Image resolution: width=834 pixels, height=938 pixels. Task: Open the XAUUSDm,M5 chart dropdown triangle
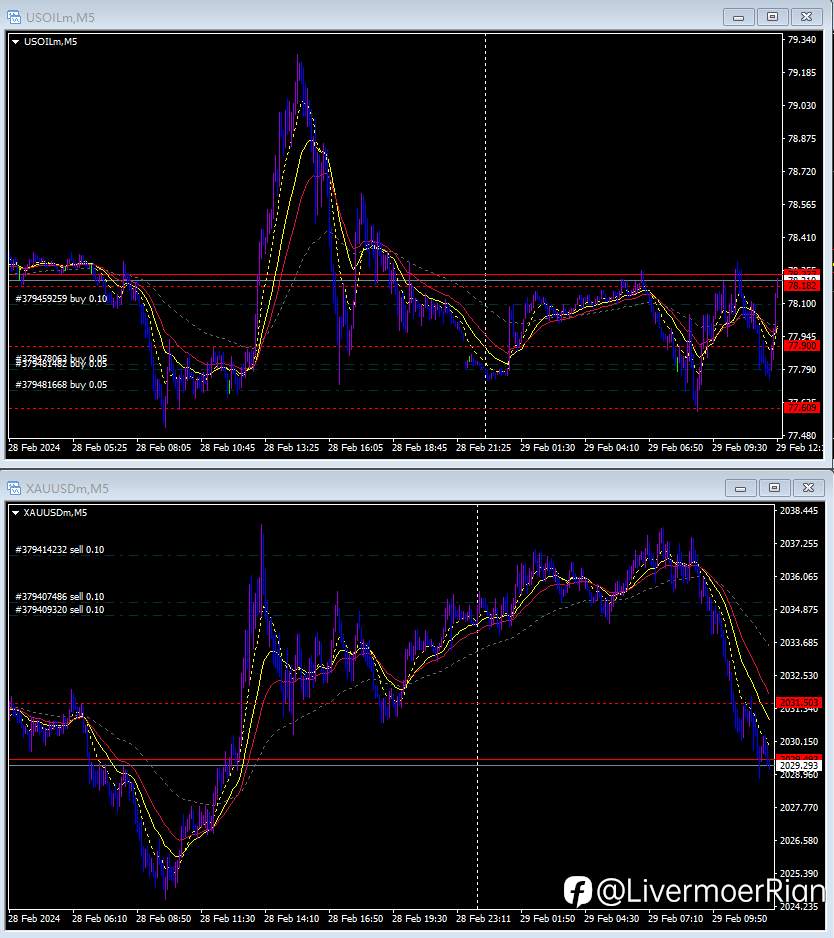16,513
